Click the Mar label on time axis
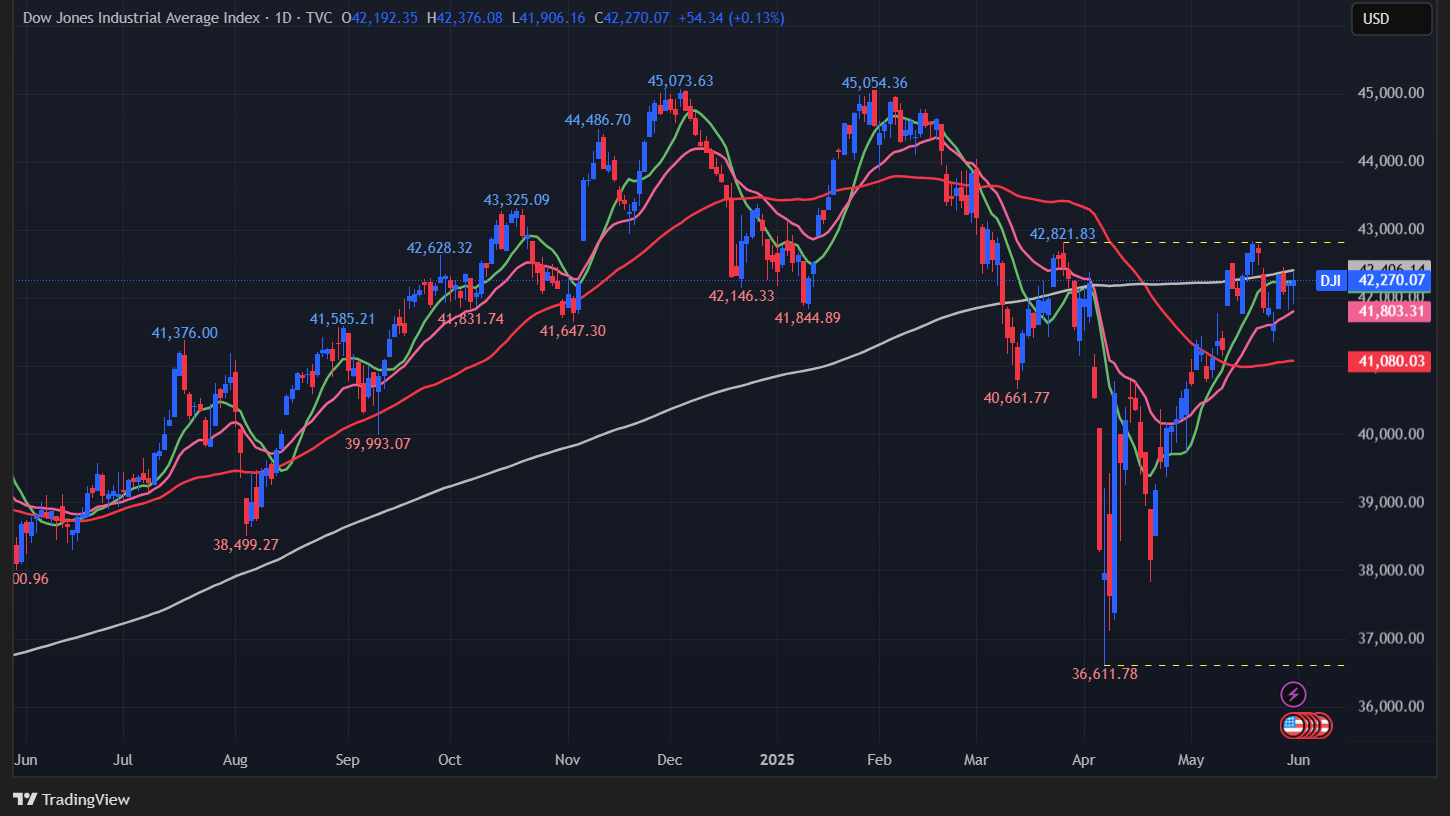The width and height of the screenshot is (1450, 816). (x=975, y=760)
